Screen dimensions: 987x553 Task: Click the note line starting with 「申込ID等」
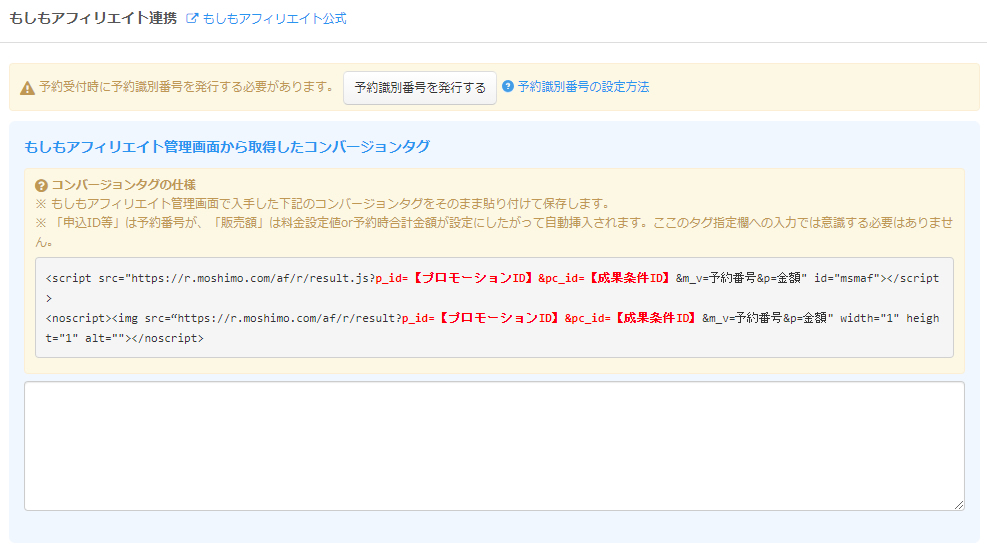[x=490, y=221]
